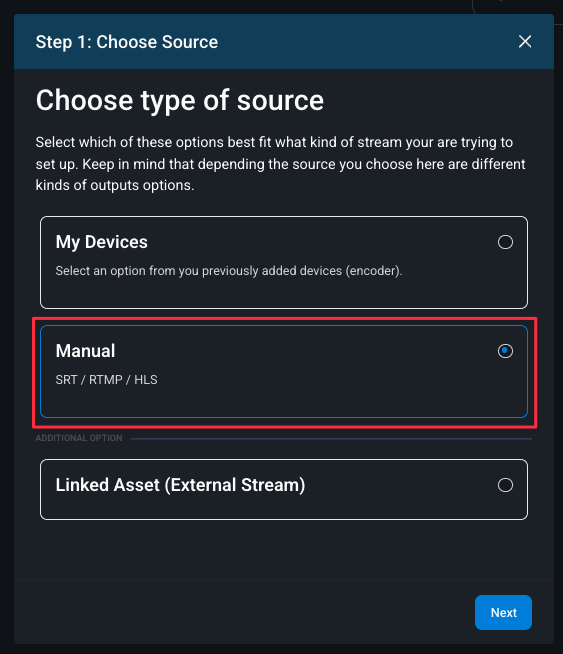This screenshot has height=654, width=563.
Task: Click empty space inside My Devices card
Action: click(292, 294)
